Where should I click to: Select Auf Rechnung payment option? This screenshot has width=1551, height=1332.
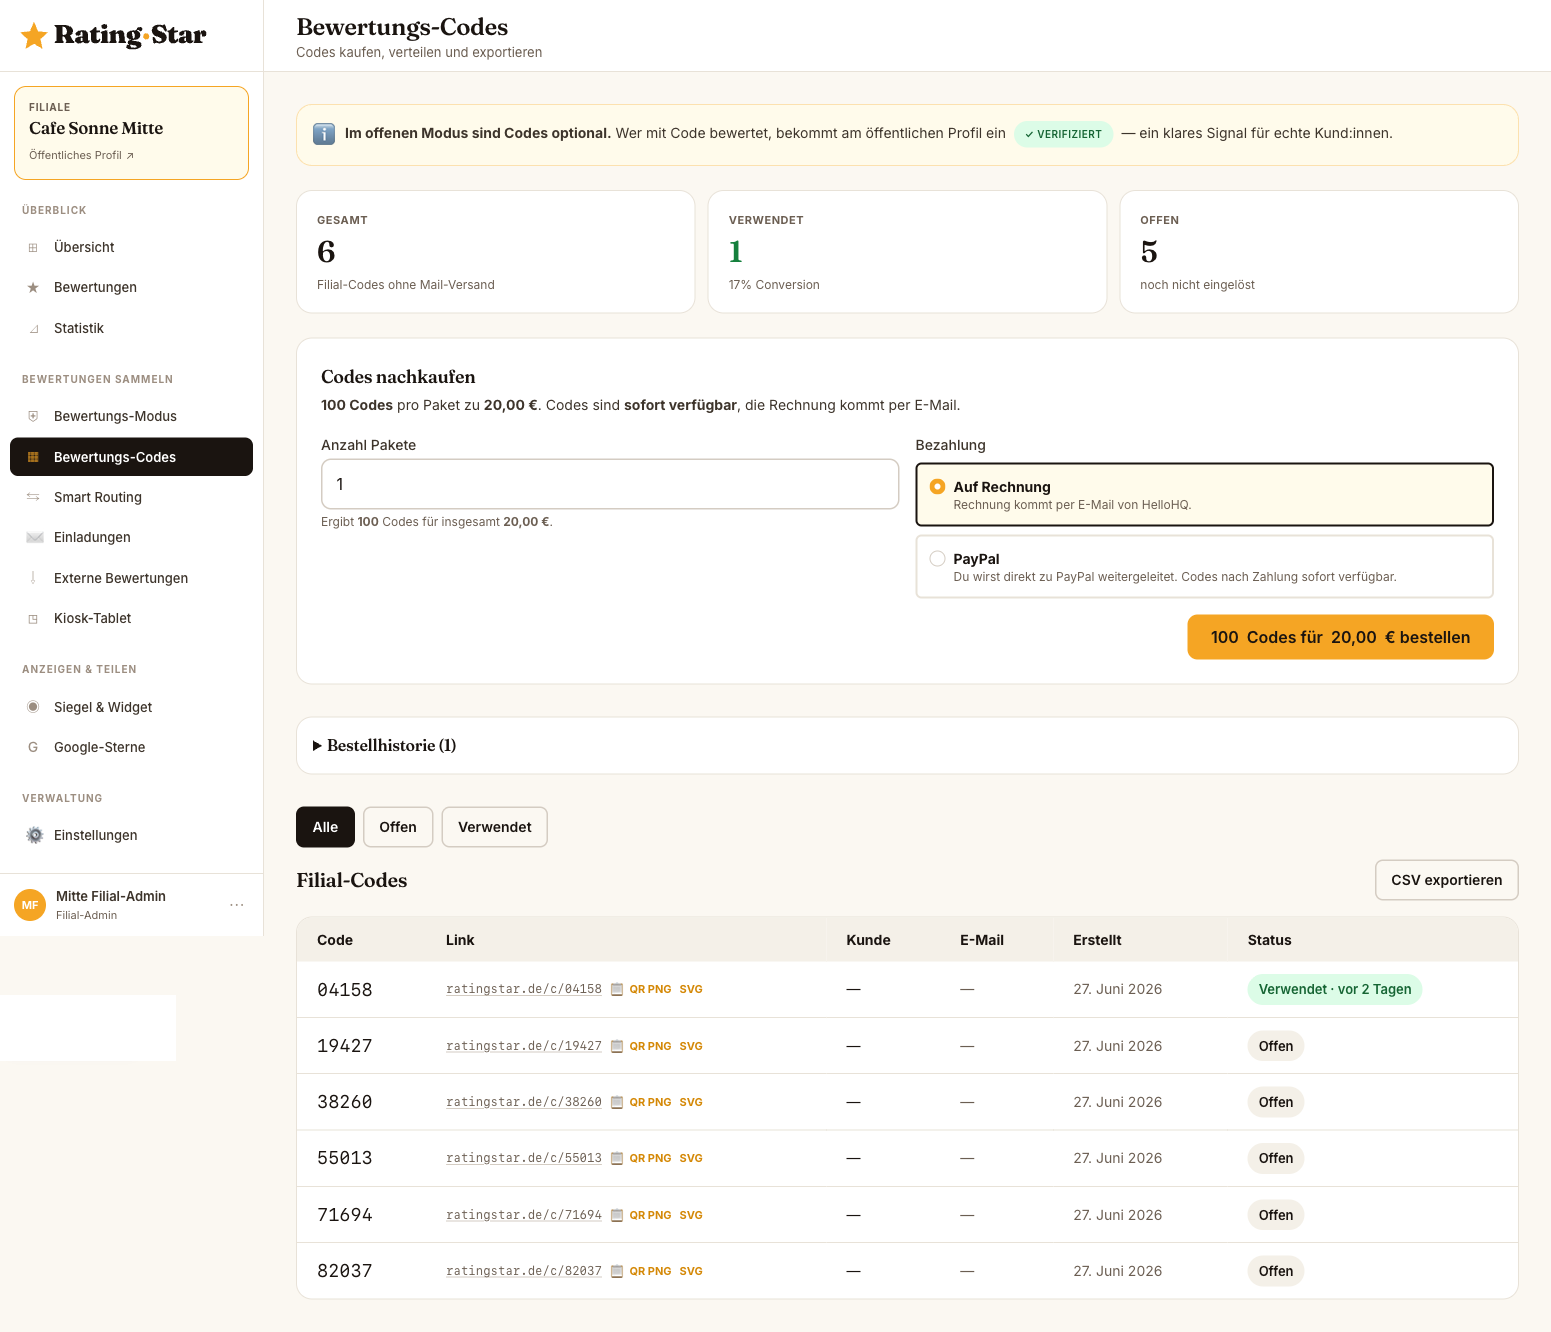pos(1204,494)
